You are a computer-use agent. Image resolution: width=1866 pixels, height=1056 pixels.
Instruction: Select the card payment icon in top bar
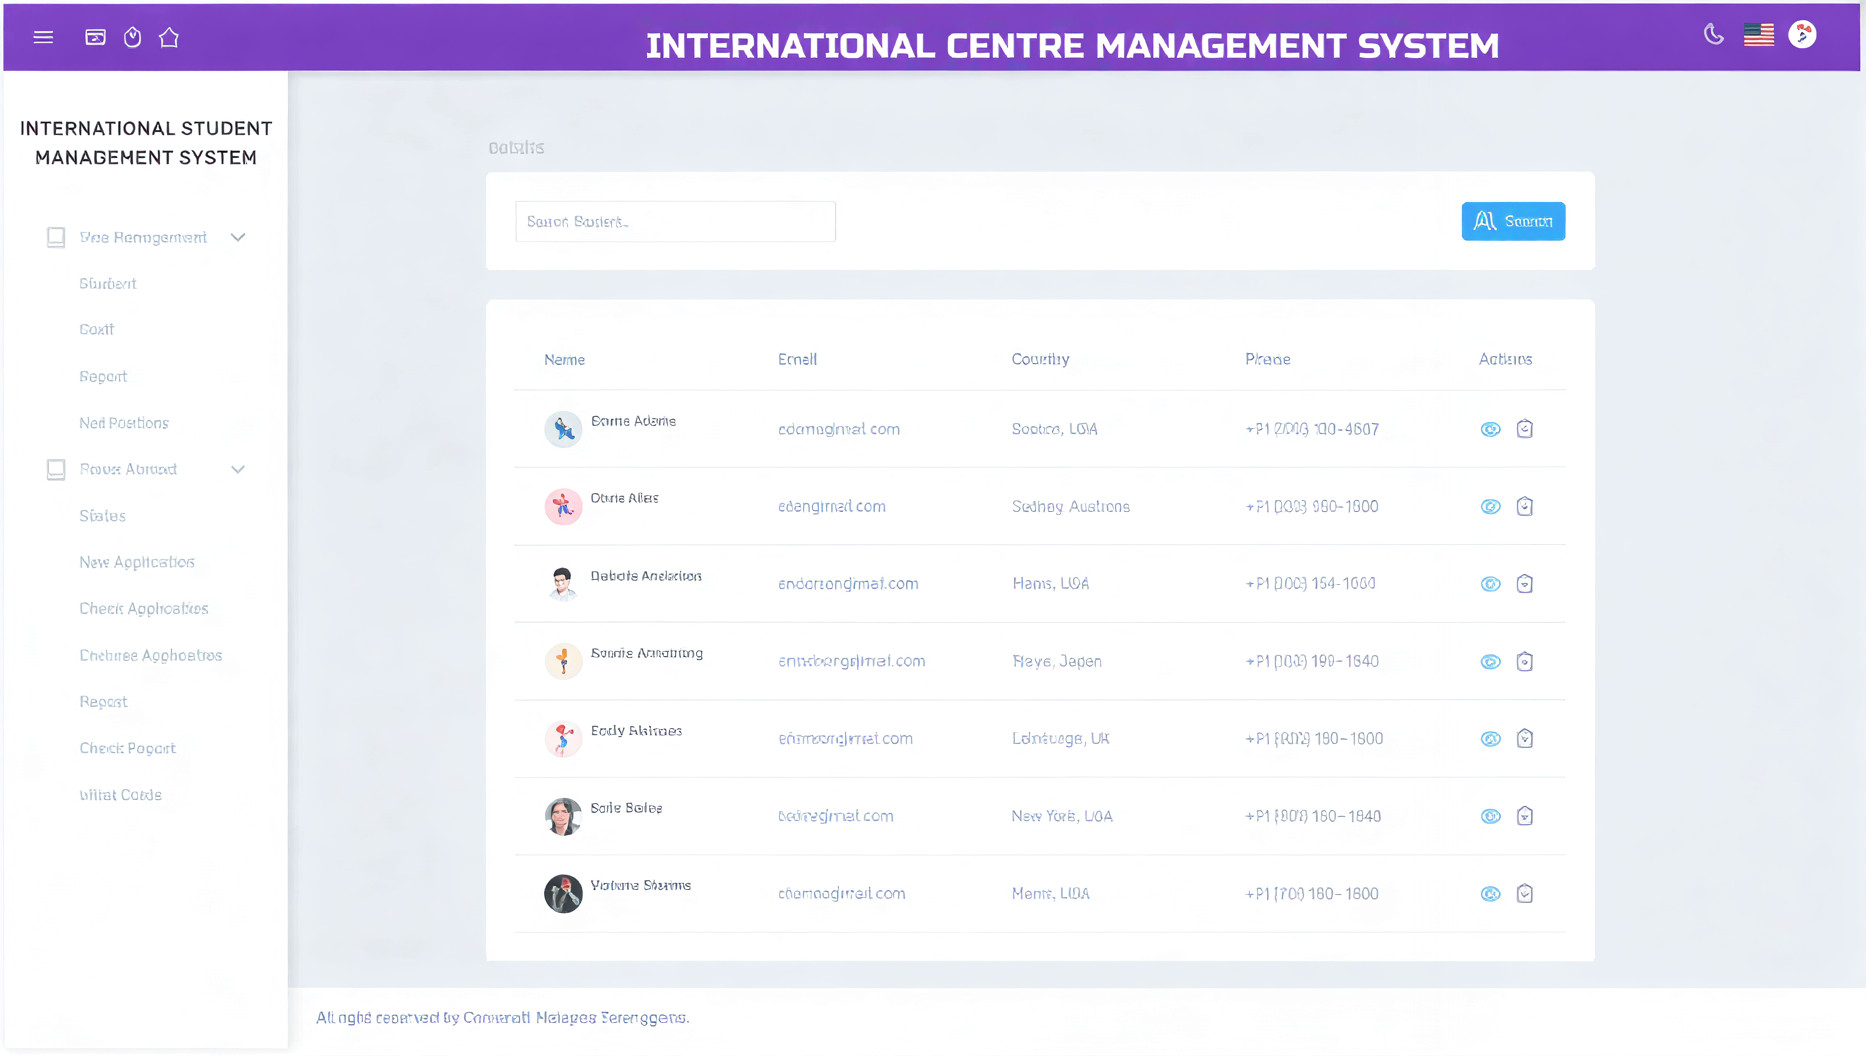pyautogui.click(x=95, y=36)
